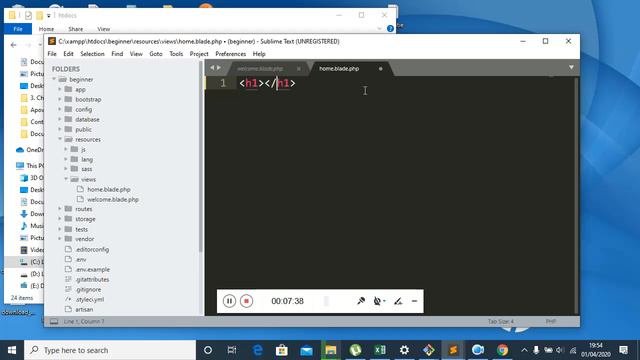
Task: Open the Tools menu
Action: click(176, 54)
